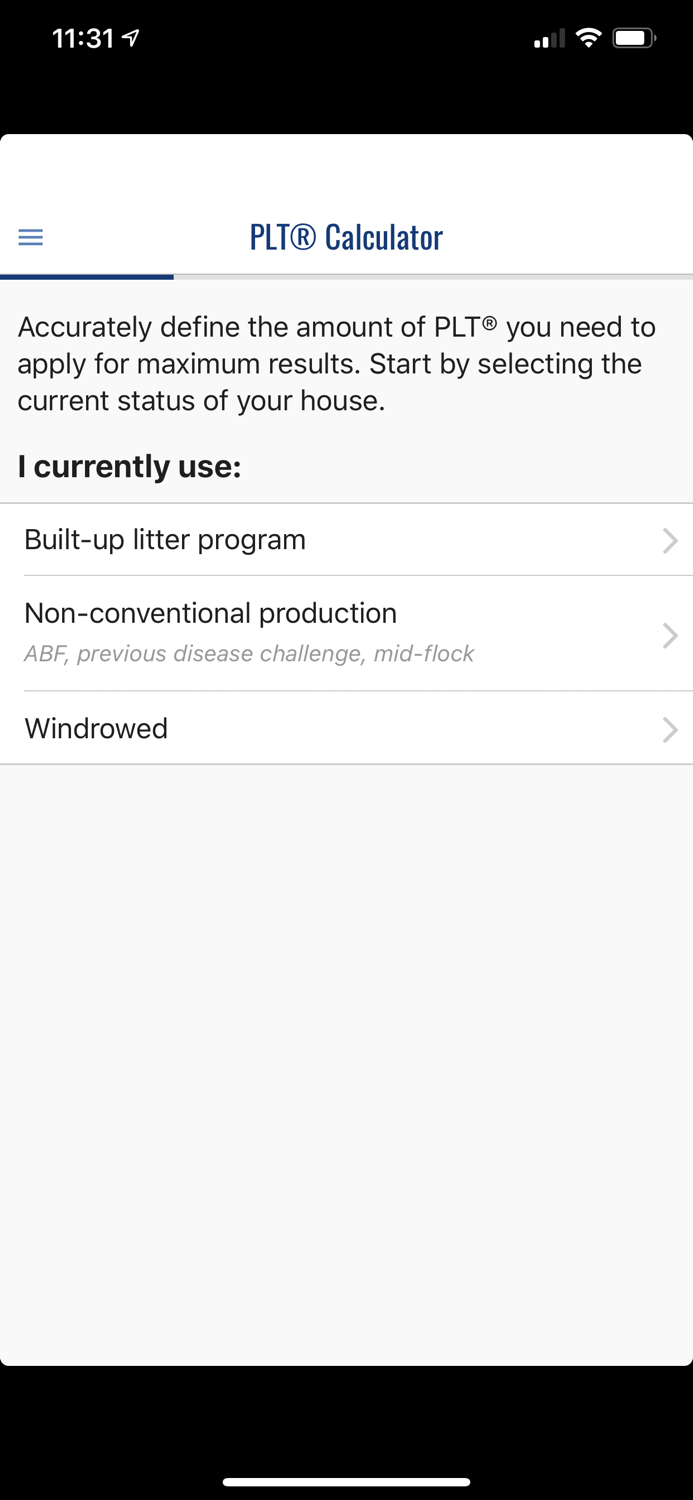This screenshot has width=693, height=1500.
Task: Tap the battery indicator icon
Action: 634,38
